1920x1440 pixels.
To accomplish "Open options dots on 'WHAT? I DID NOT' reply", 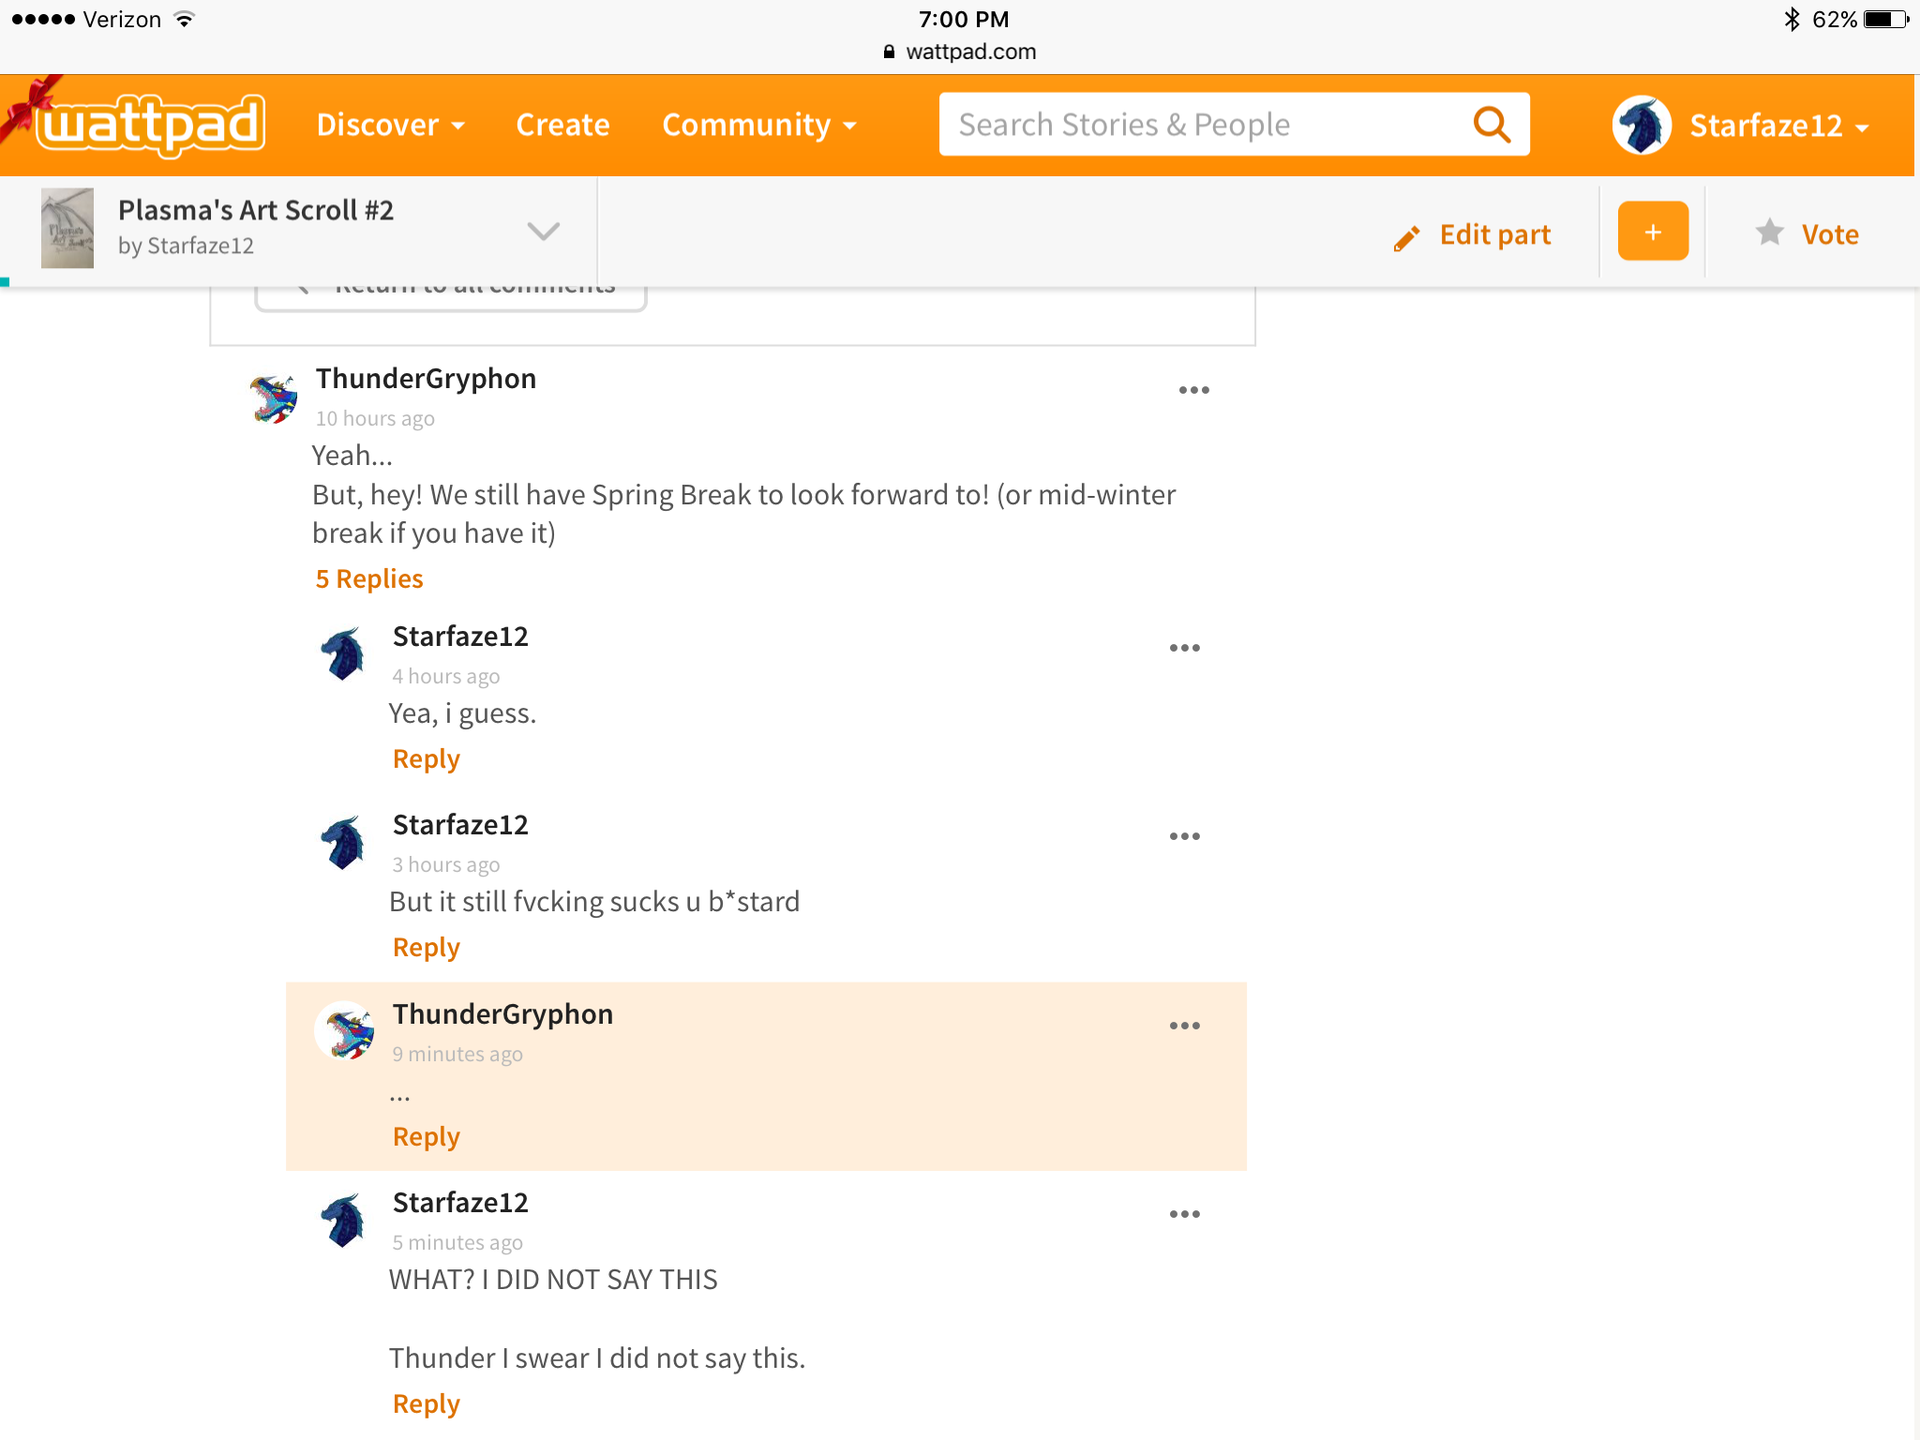I will click(x=1184, y=1214).
